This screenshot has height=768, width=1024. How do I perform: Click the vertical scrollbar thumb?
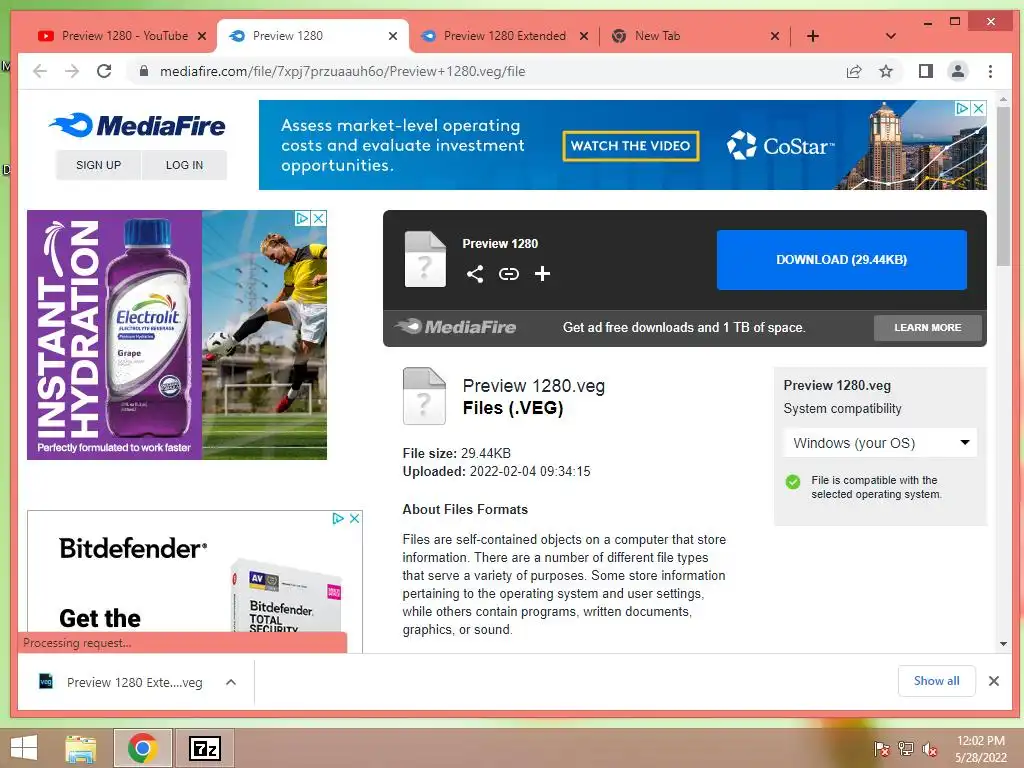1003,187
